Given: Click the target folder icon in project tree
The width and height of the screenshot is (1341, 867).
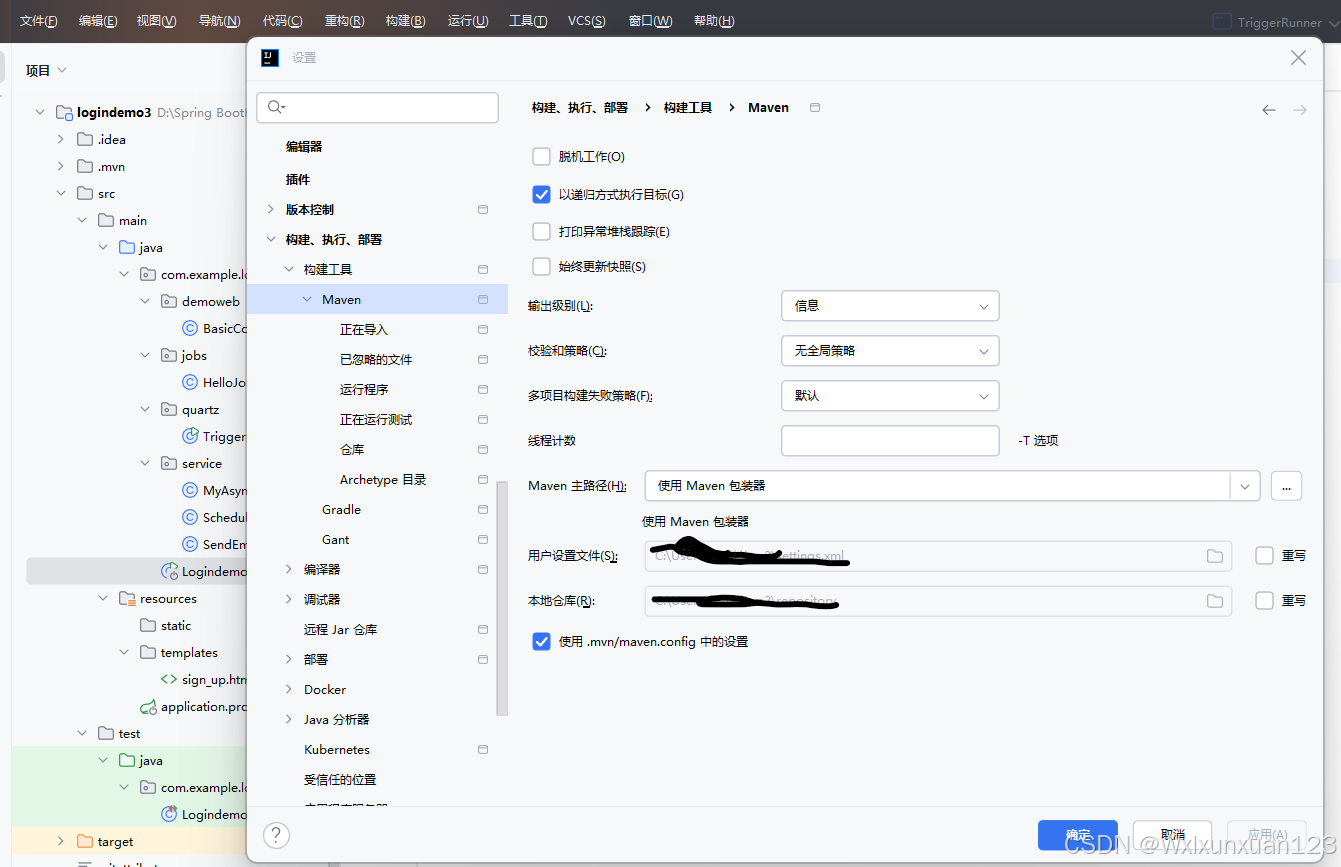Looking at the screenshot, I should (86, 842).
